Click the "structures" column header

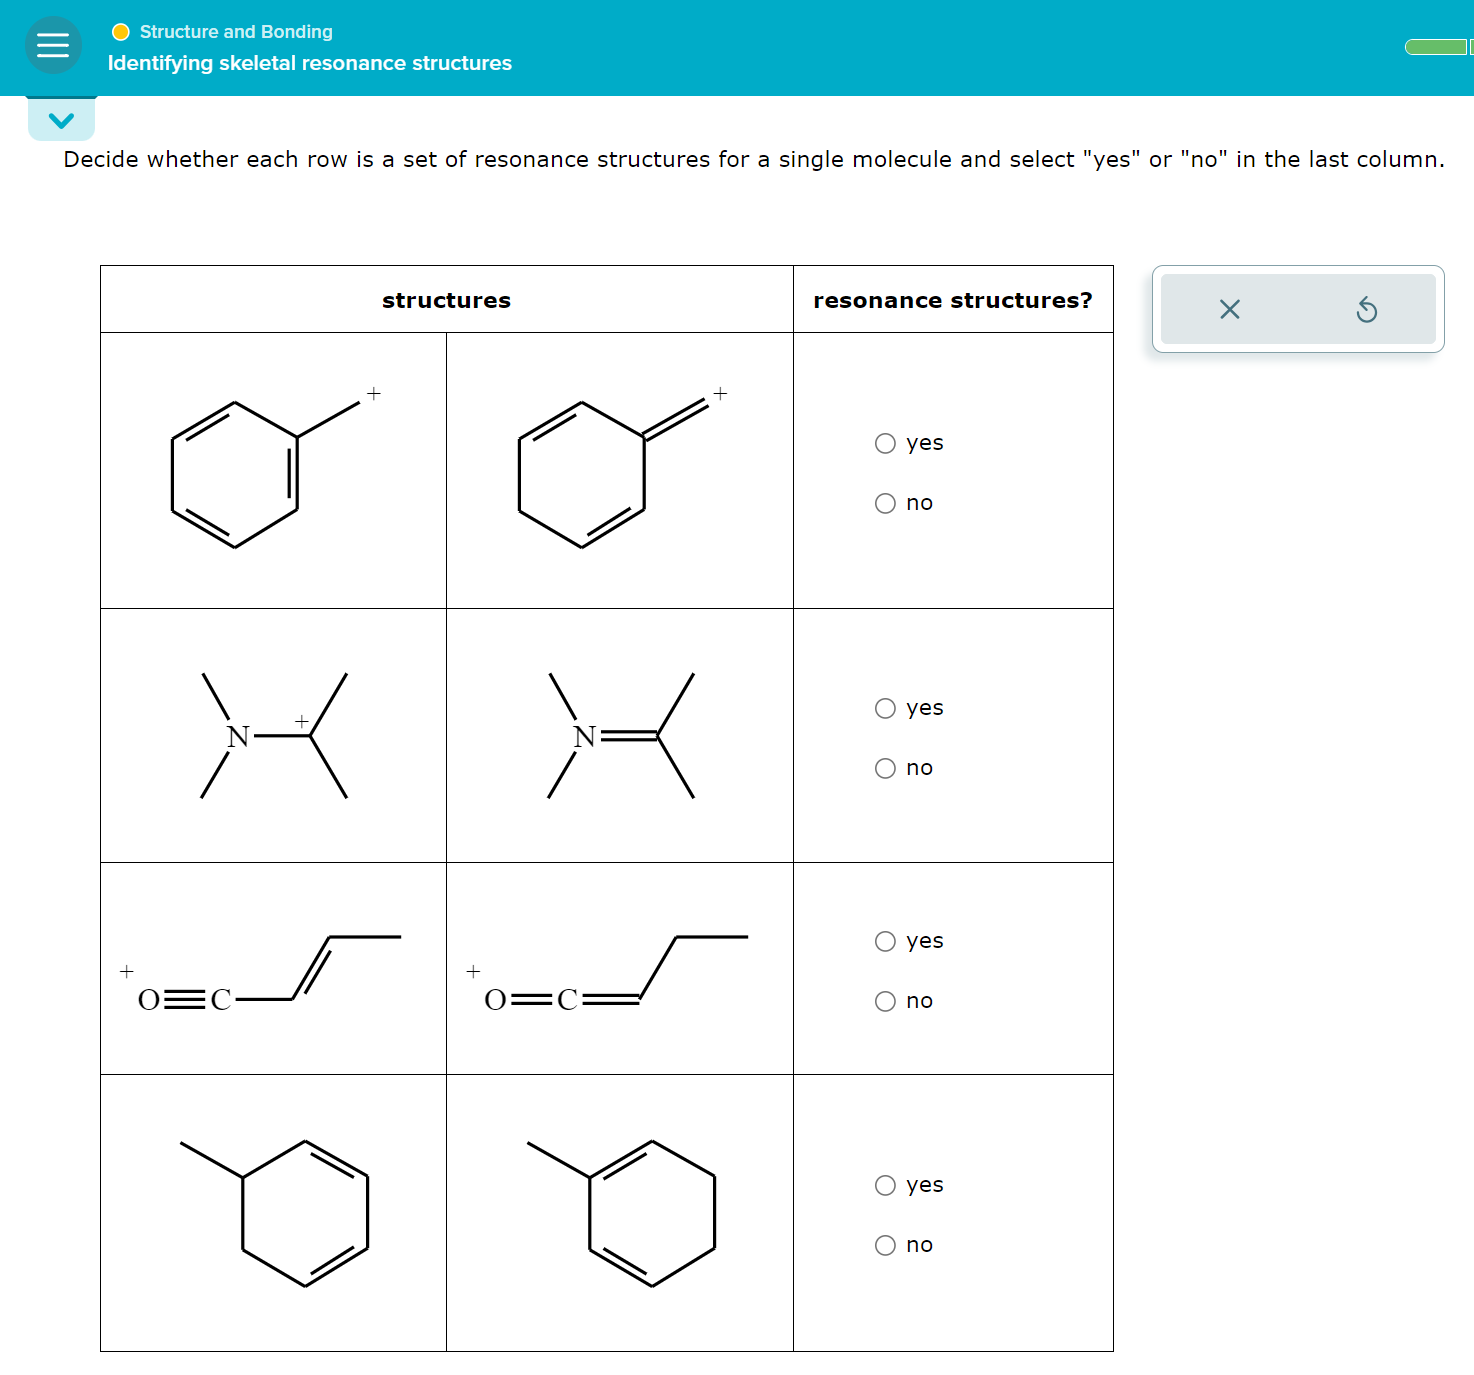[446, 300]
